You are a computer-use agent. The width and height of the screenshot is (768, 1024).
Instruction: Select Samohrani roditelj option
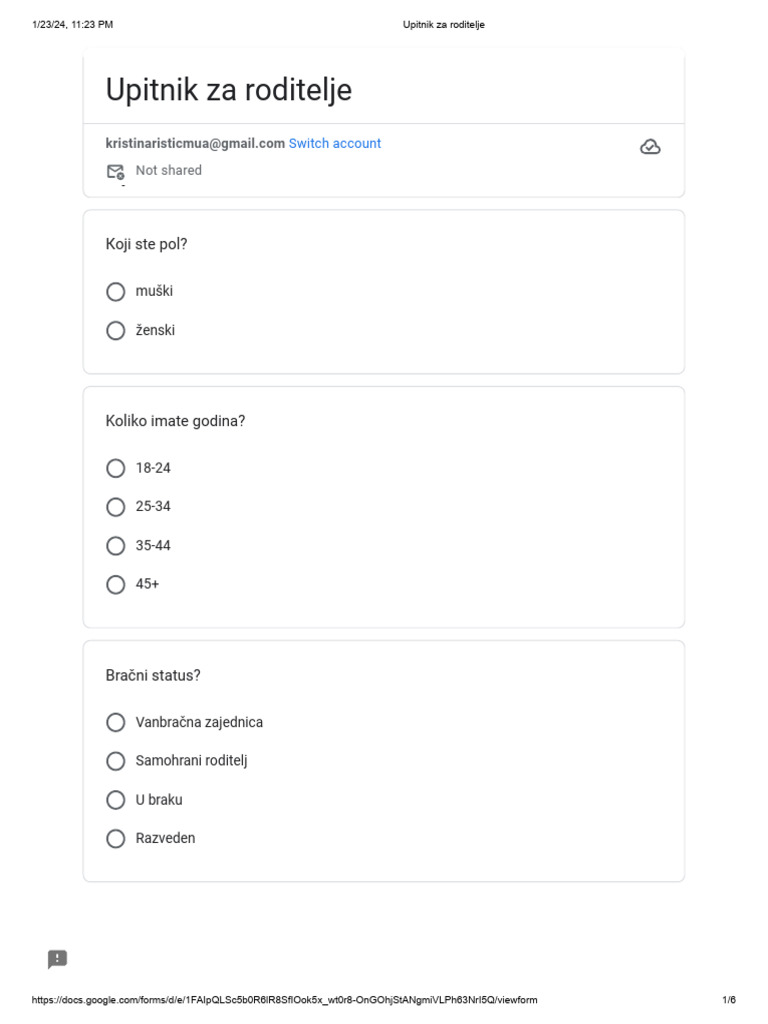(x=116, y=761)
